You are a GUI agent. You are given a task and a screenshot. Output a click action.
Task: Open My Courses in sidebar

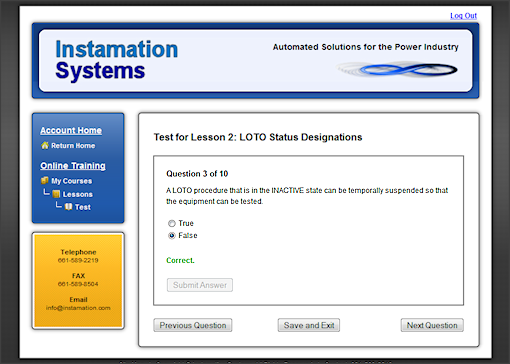tap(72, 181)
